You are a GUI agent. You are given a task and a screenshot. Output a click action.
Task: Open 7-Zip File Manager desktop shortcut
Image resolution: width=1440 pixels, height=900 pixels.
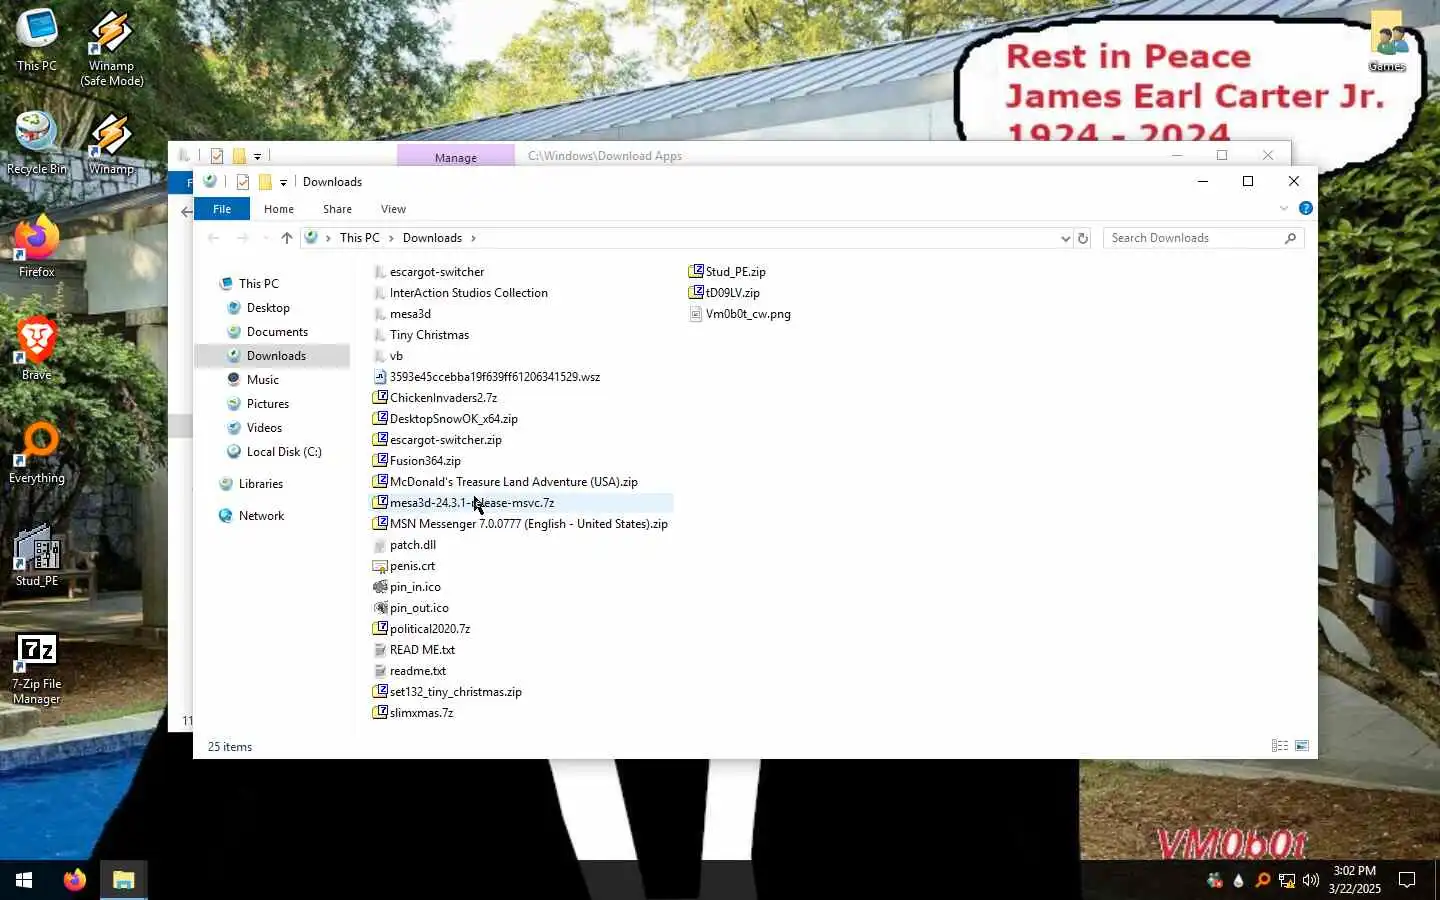coord(37,668)
